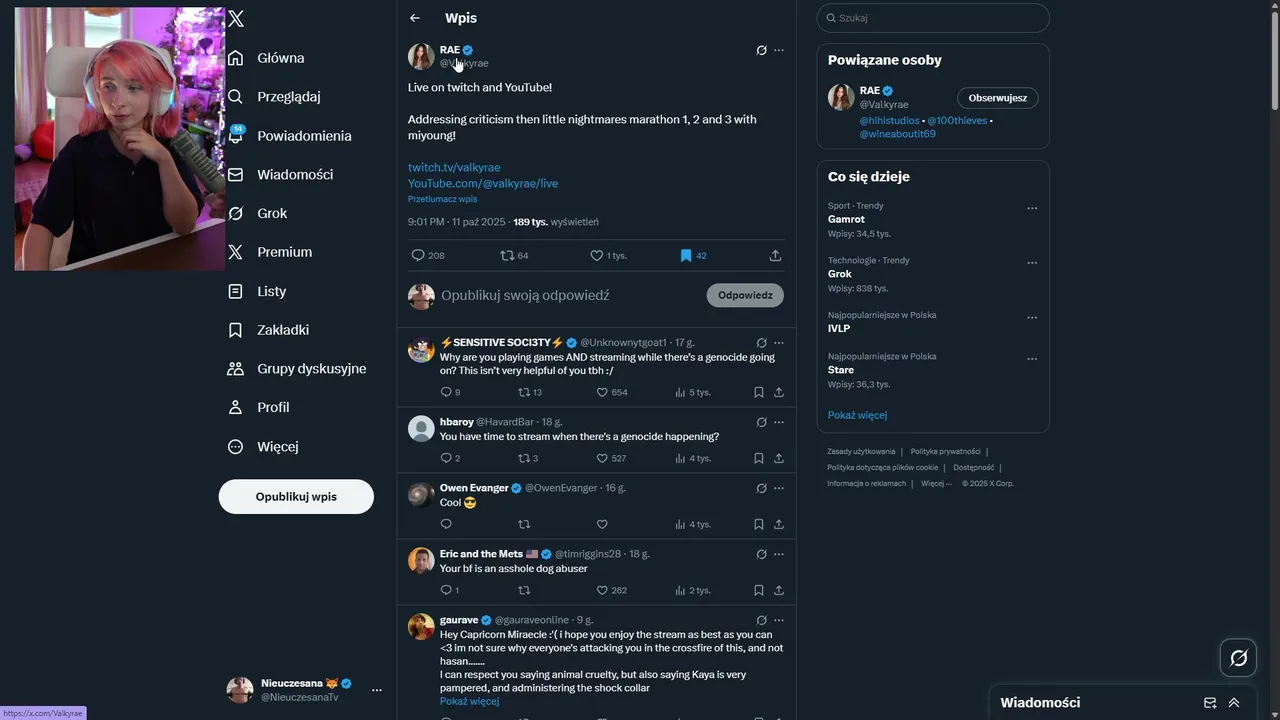Screen dimensions: 1280x720
Task: Open more options on RAE's post
Action: [x=779, y=50]
